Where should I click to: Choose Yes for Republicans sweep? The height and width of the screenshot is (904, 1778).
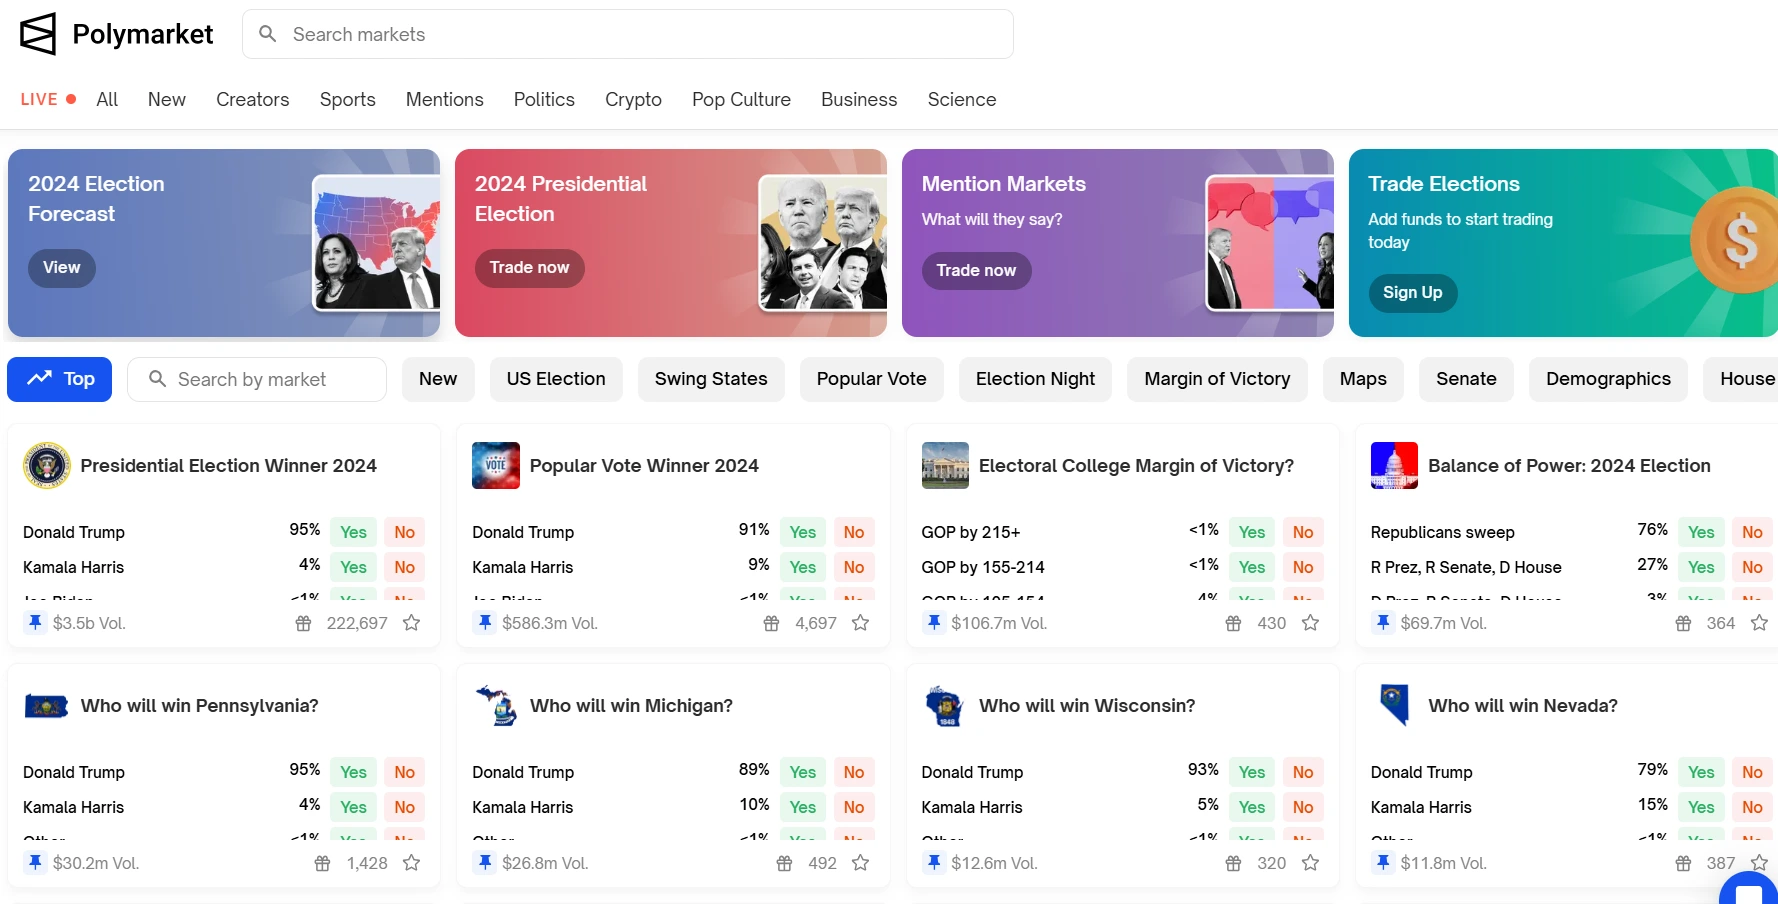pos(1700,532)
